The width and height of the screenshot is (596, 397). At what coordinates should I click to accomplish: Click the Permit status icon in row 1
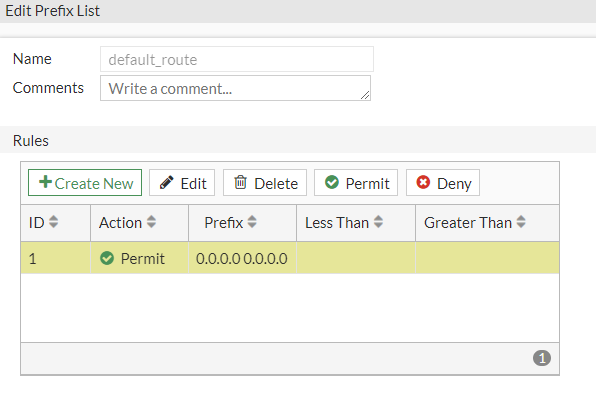107,258
